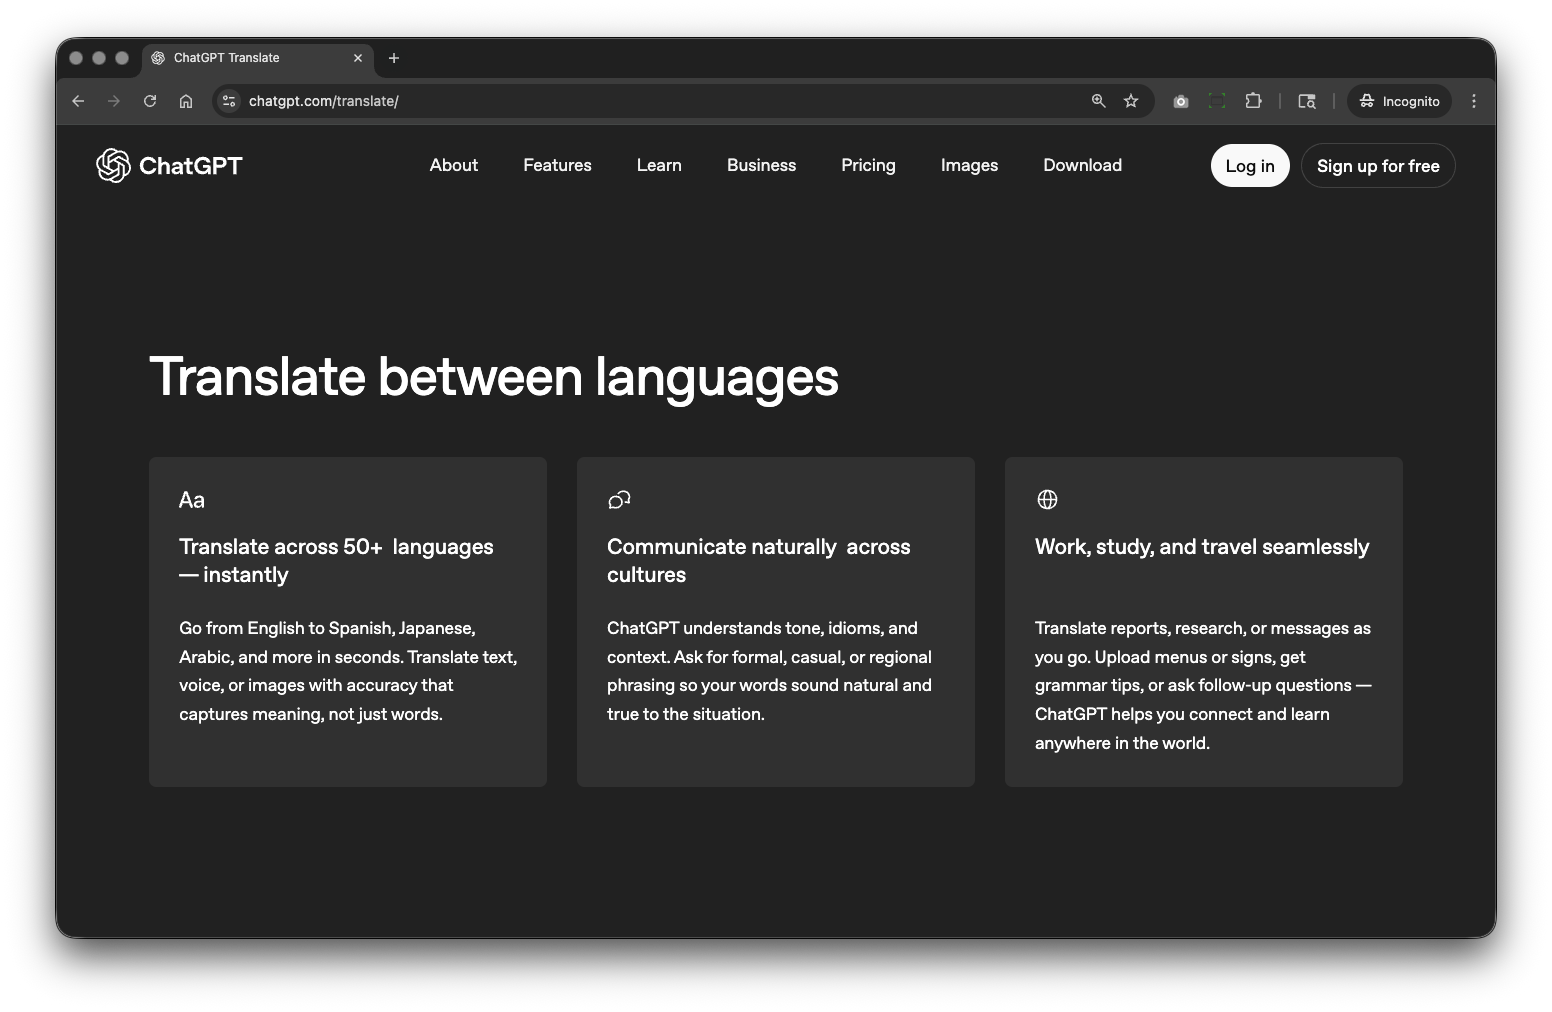Viewport: 1552px width, 1012px height.
Task: Open the Features navigation dropdown
Action: [x=557, y=165]
